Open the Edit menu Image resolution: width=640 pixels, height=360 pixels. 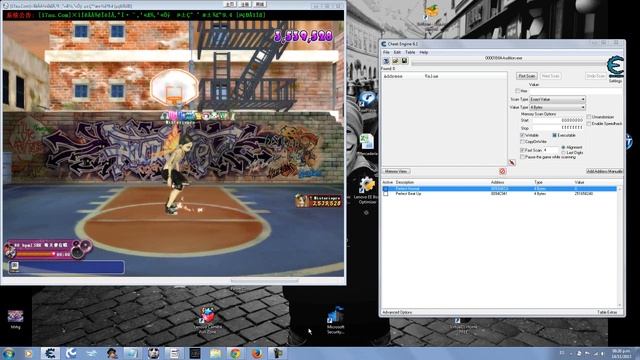coord(397,52)
